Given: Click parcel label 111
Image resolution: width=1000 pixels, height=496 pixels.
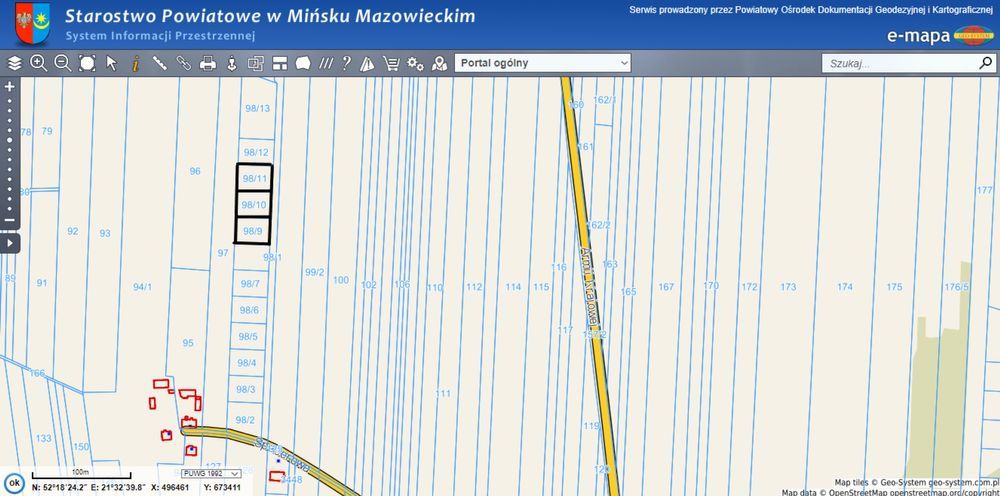Looking at the screenshot, I should pyautogui.click(x=443, y=394).
